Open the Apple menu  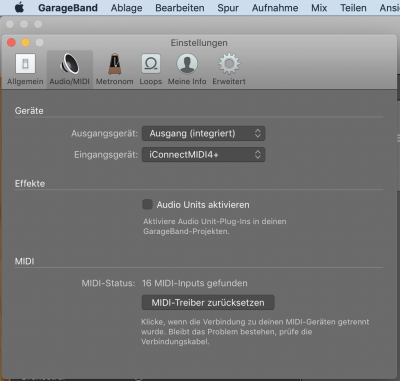20,7
